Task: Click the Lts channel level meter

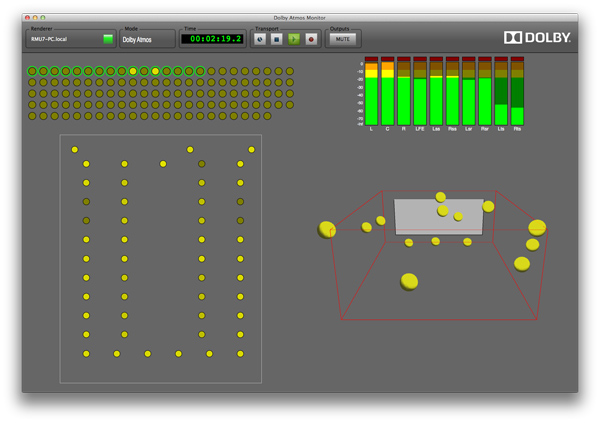Action: click(x=501, y=93)
